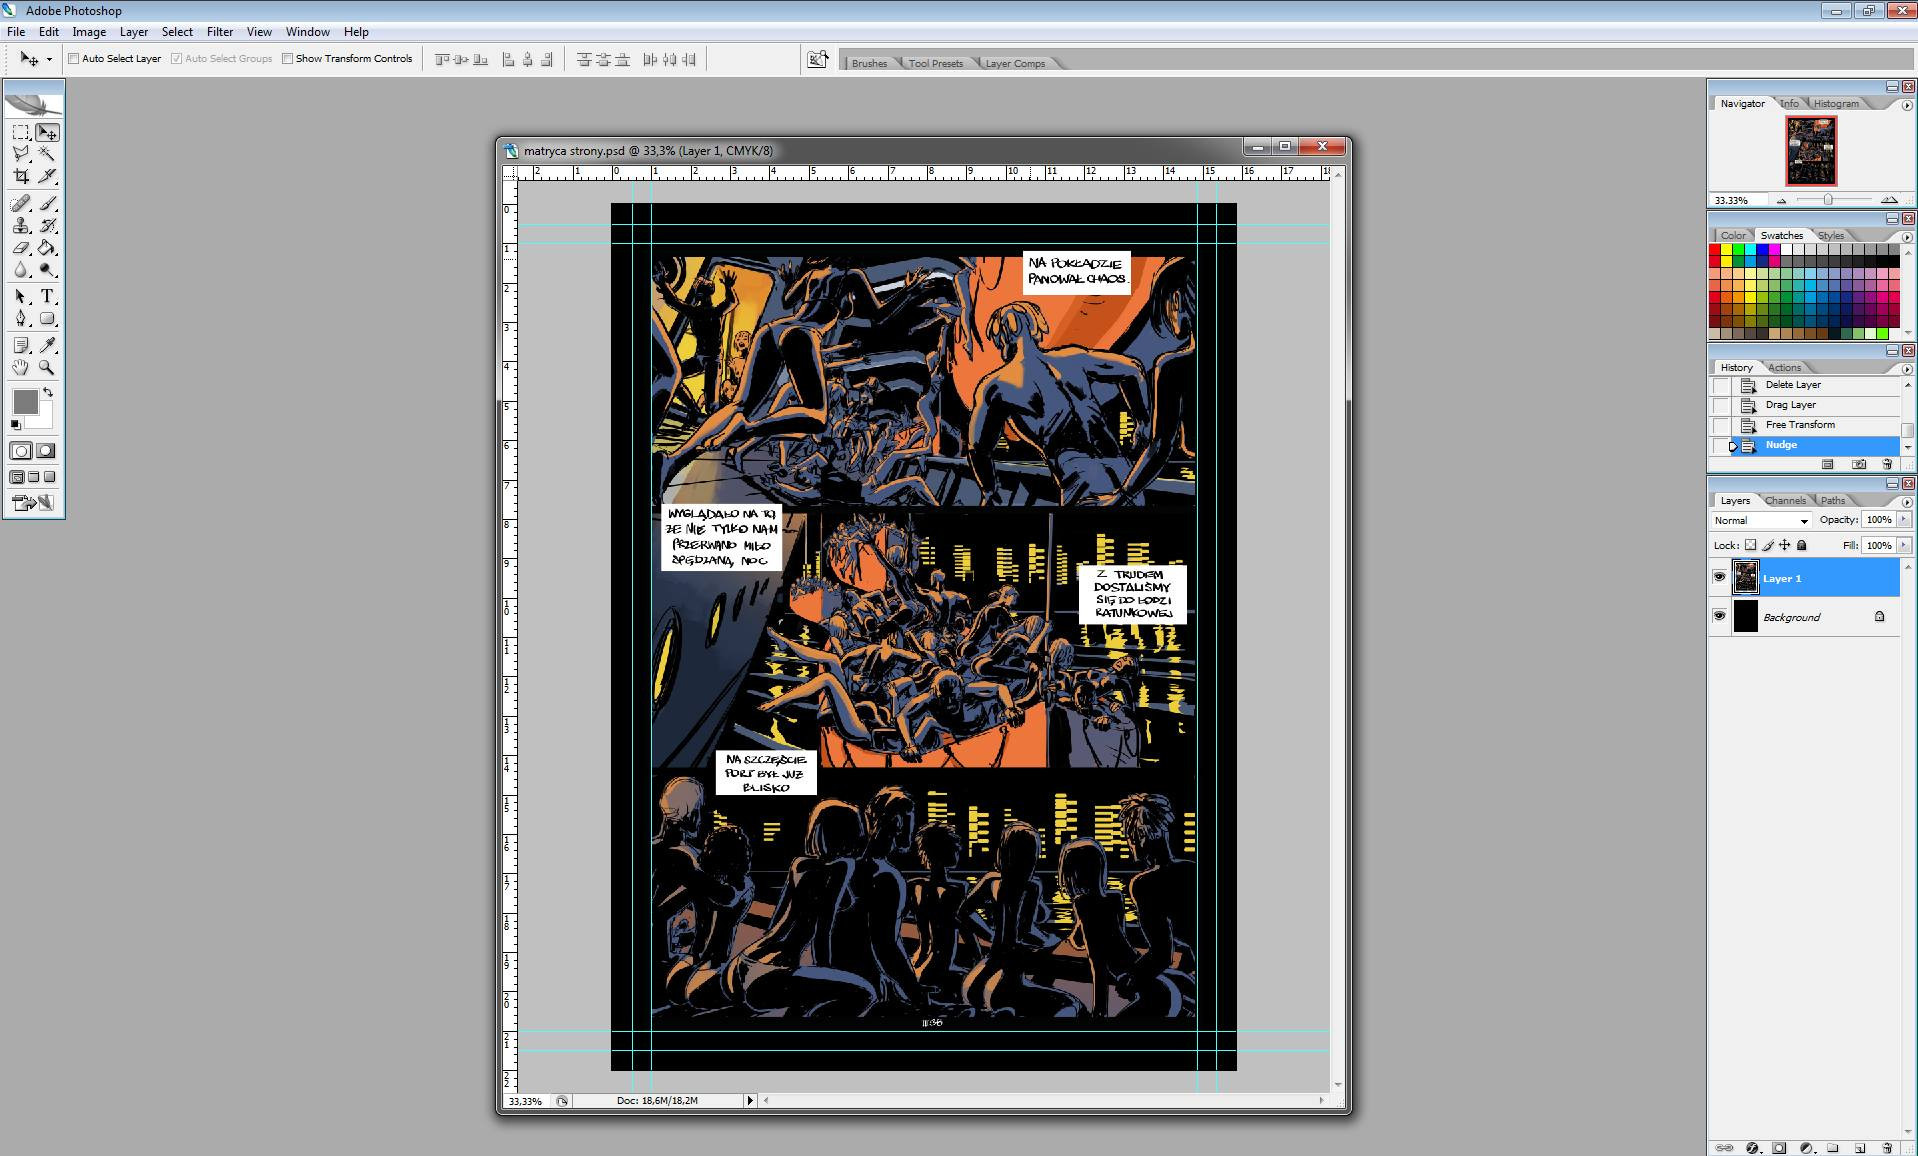This screenshot has width=1918, height=1156.
Task: Select the Dodge tool
Action: point(46,270)
